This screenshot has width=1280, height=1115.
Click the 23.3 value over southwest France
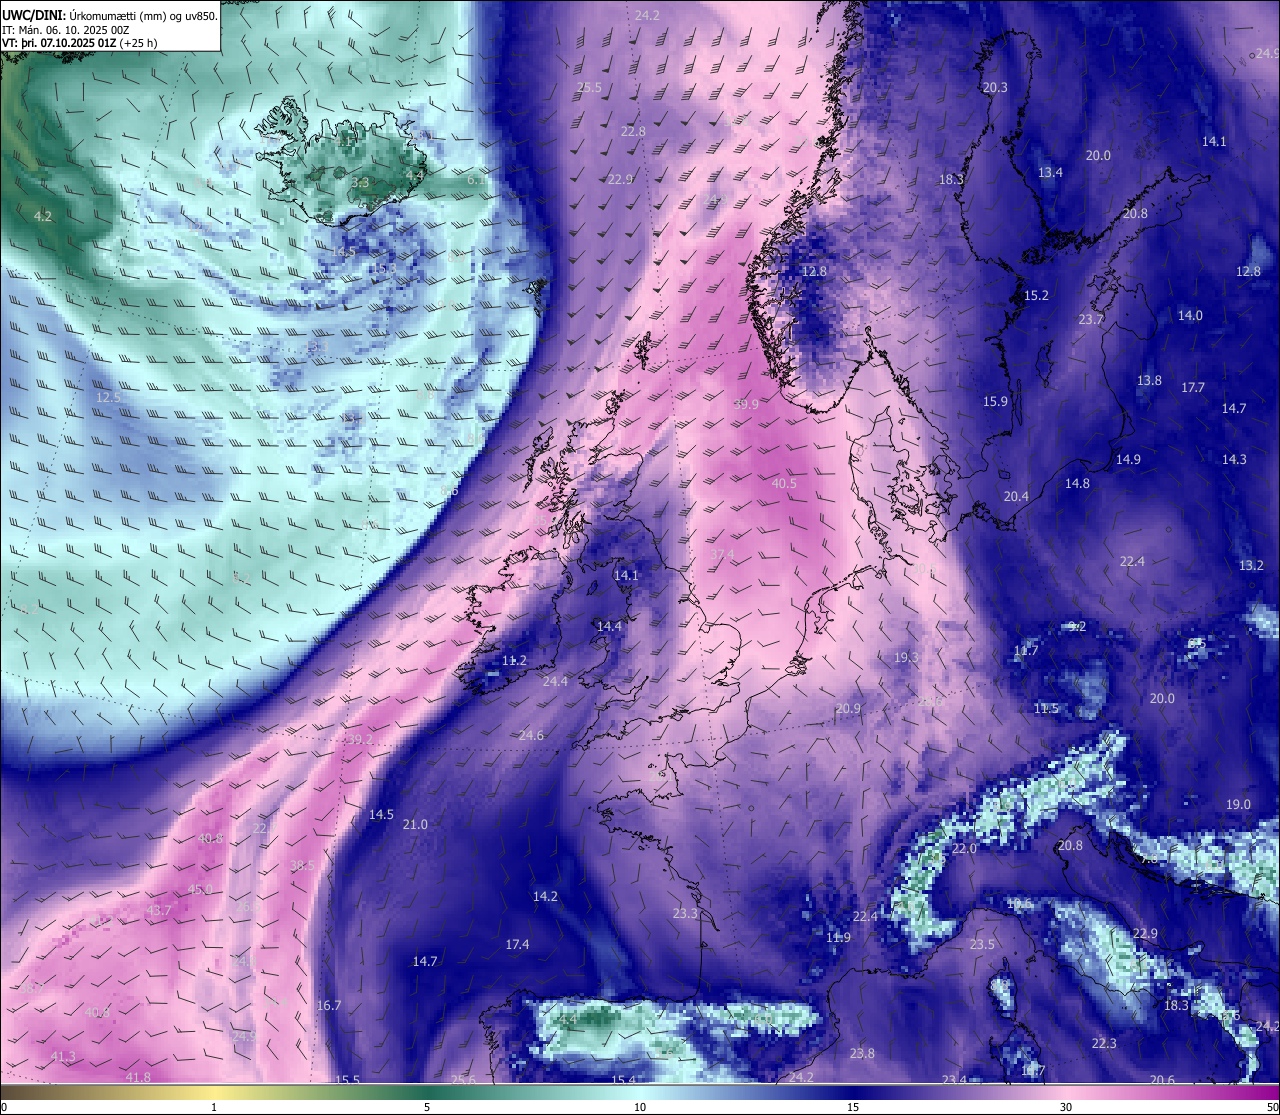[x=685, y=913]
